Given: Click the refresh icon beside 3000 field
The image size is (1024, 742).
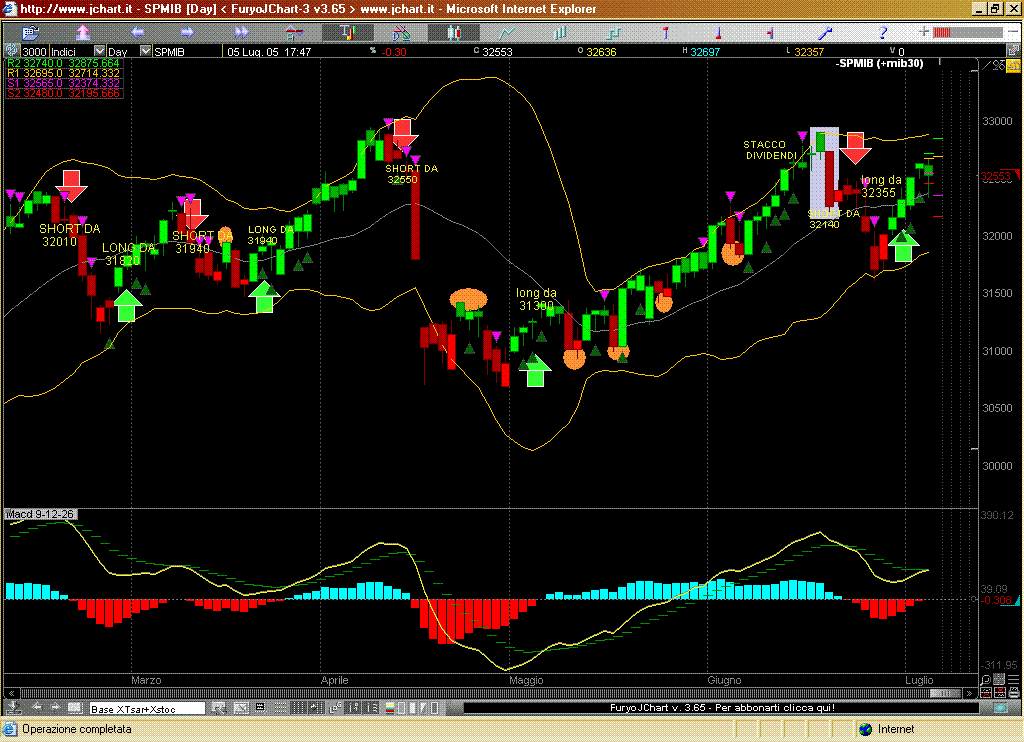Looking at the screenshot, I should 11,51.
